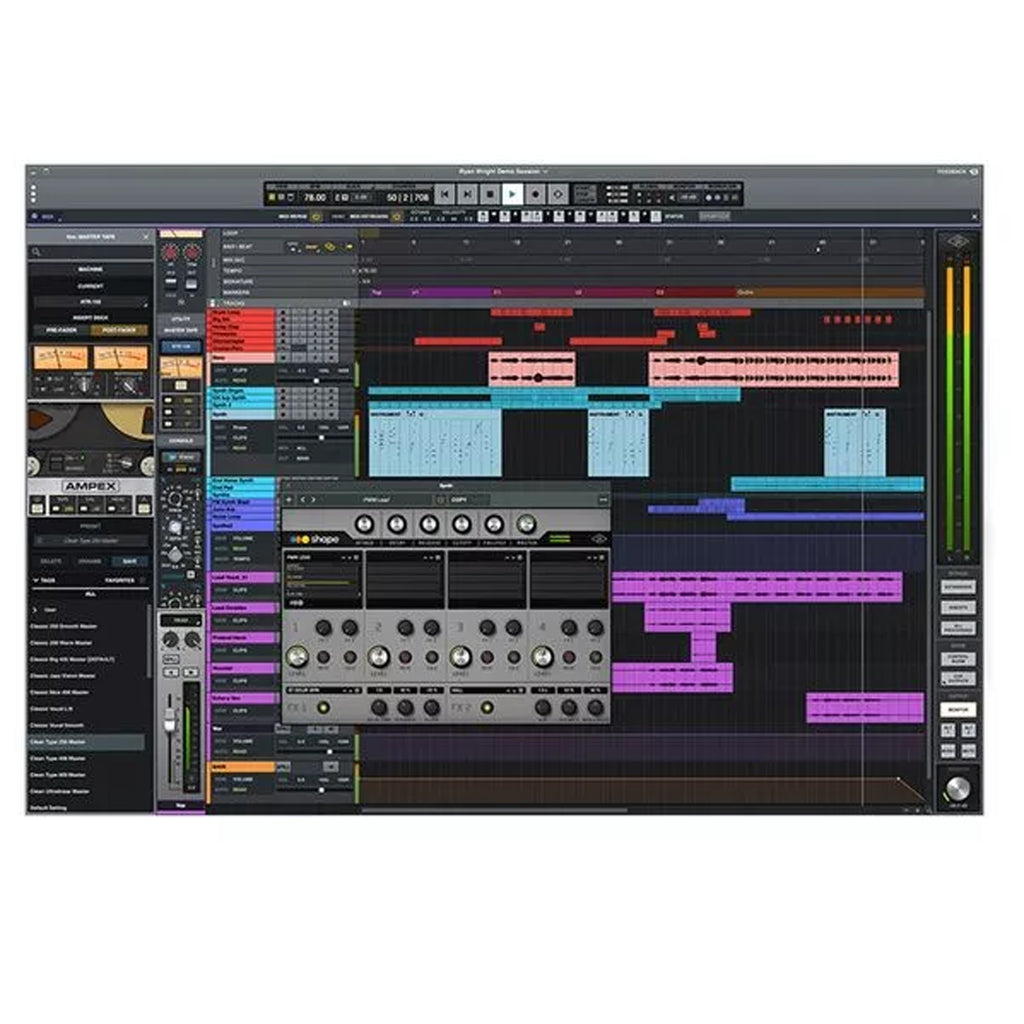Close the Master Tape browser panel
The image size is (1024, 1024).
tap(146, 237)
